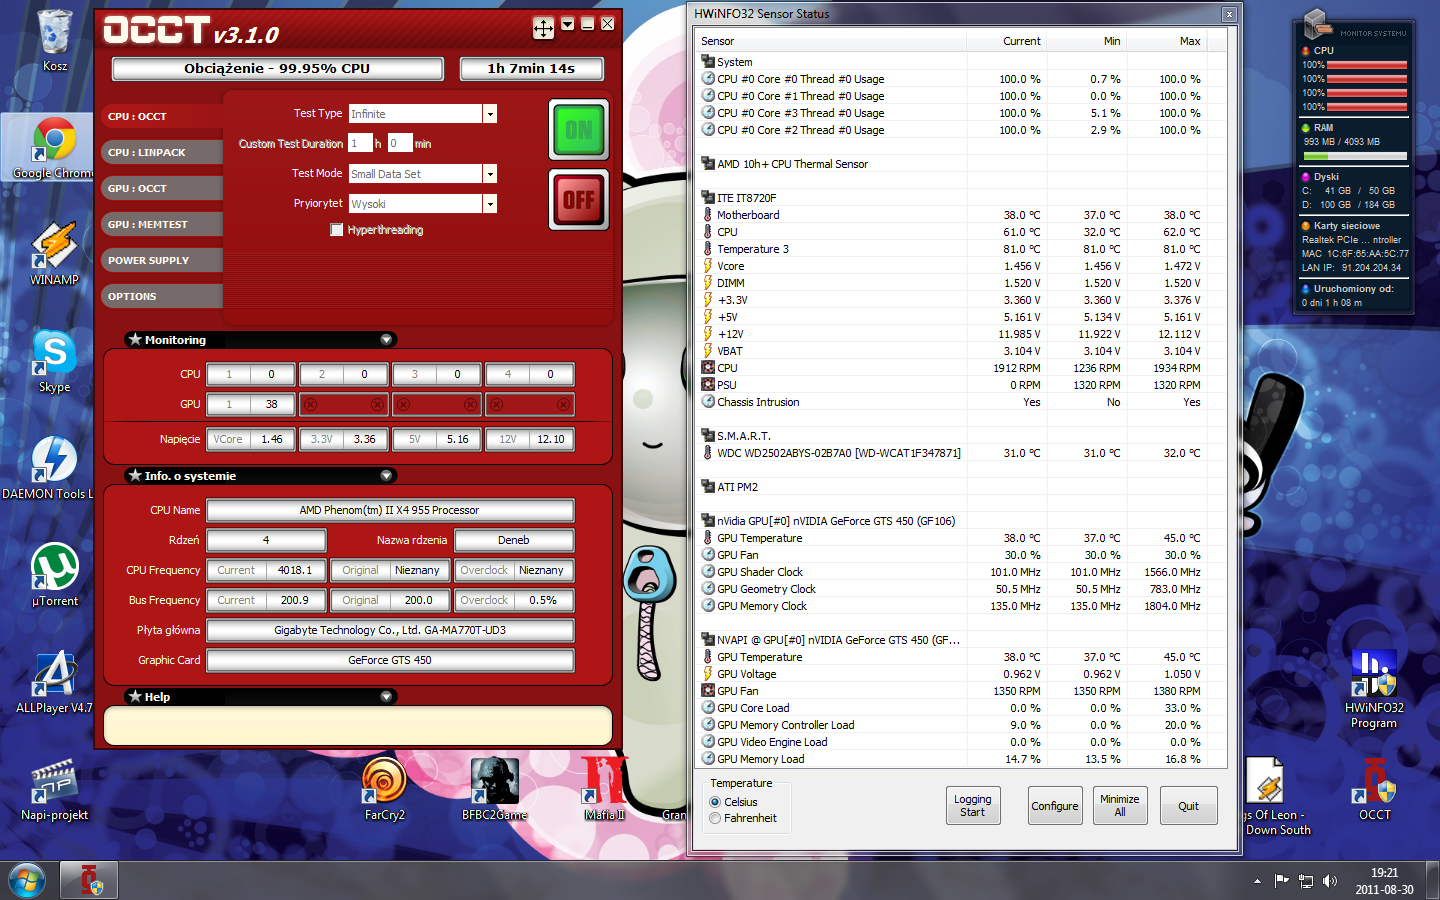Launch µTorrent desktop shortcut
Screen dimensions: 1440x900
[54, 575]
